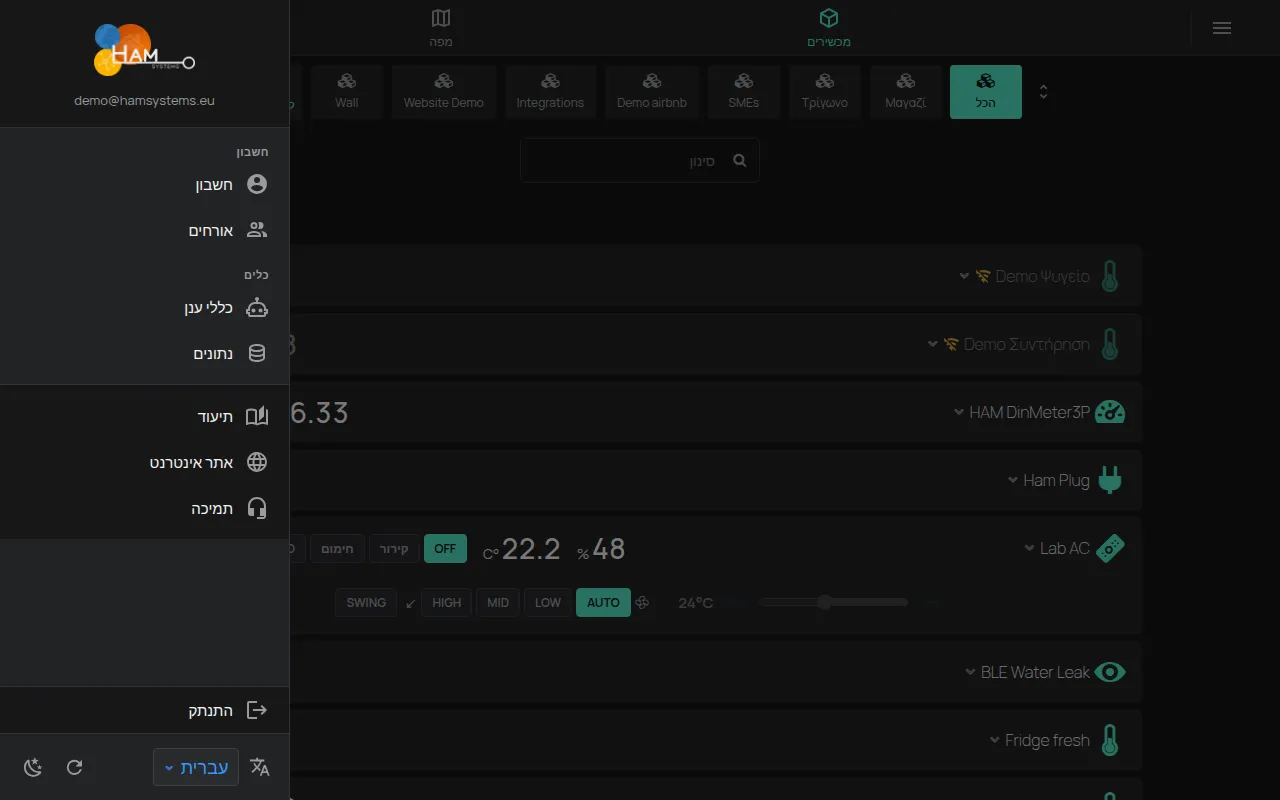
Task: Select the Μαγαζί group
Action: (906, 92)
